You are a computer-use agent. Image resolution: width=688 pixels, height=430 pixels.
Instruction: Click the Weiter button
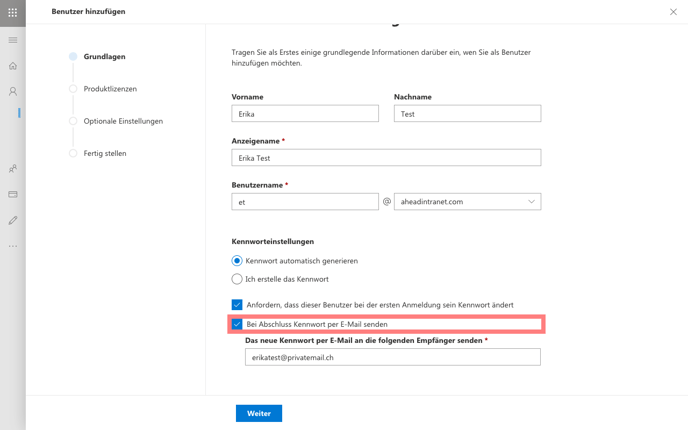259,413
